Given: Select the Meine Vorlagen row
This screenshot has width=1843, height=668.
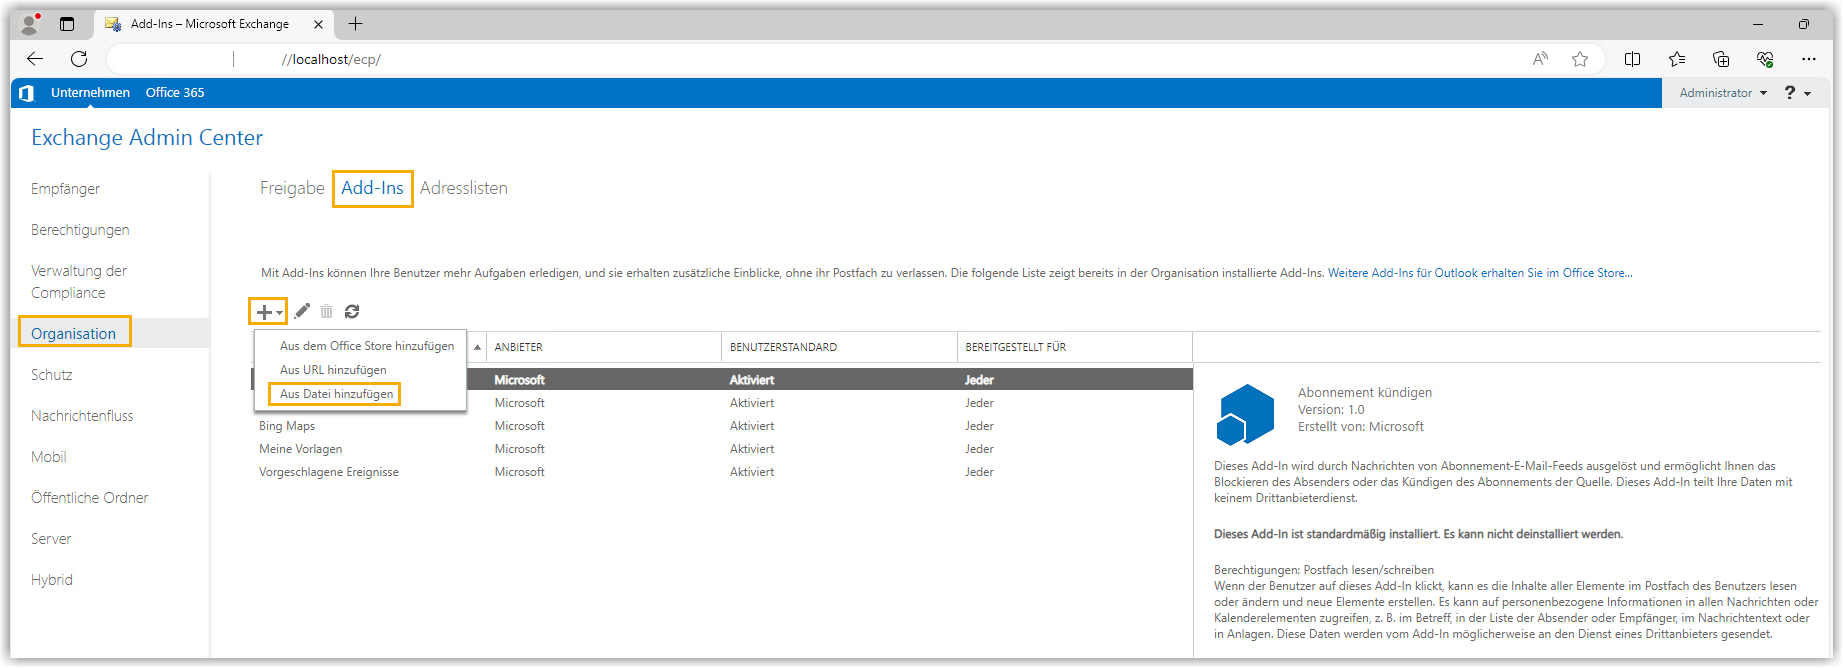Looking at the screenshot, I should (x=722, y=449).
